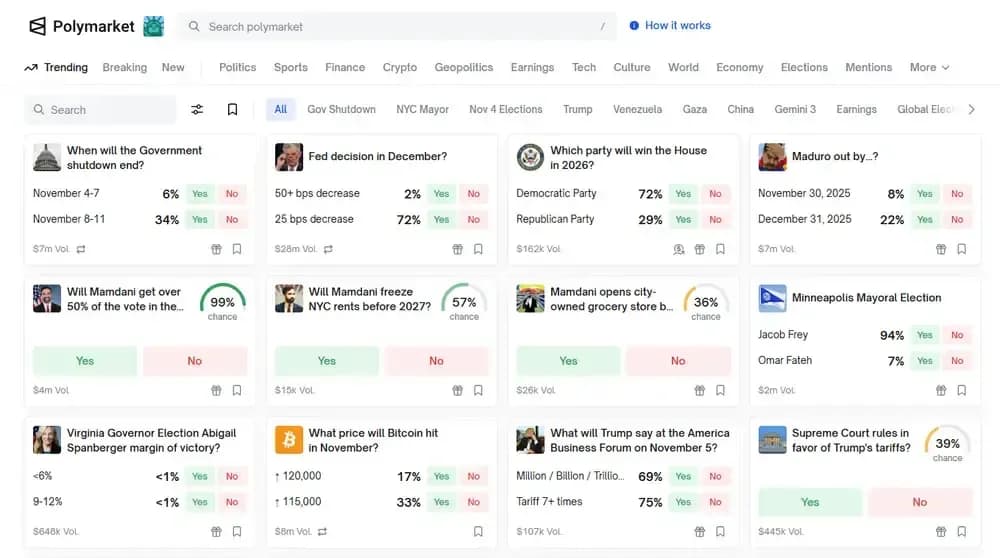This screenshot has width=1000, height=558.
Task: Bookmark Mamdani freeze NYC rents market
Action: tap(478, 390)
